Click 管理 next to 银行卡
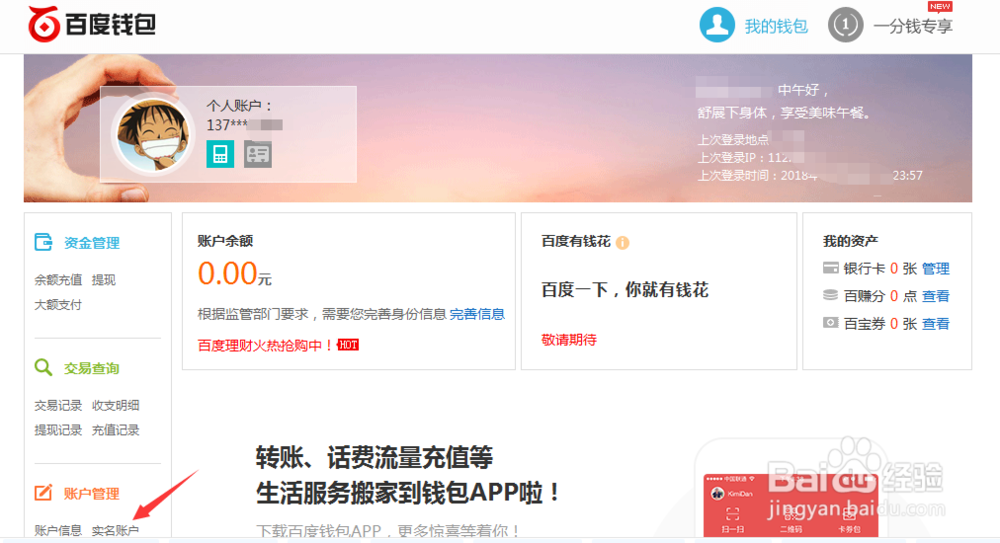 point(936,269)
